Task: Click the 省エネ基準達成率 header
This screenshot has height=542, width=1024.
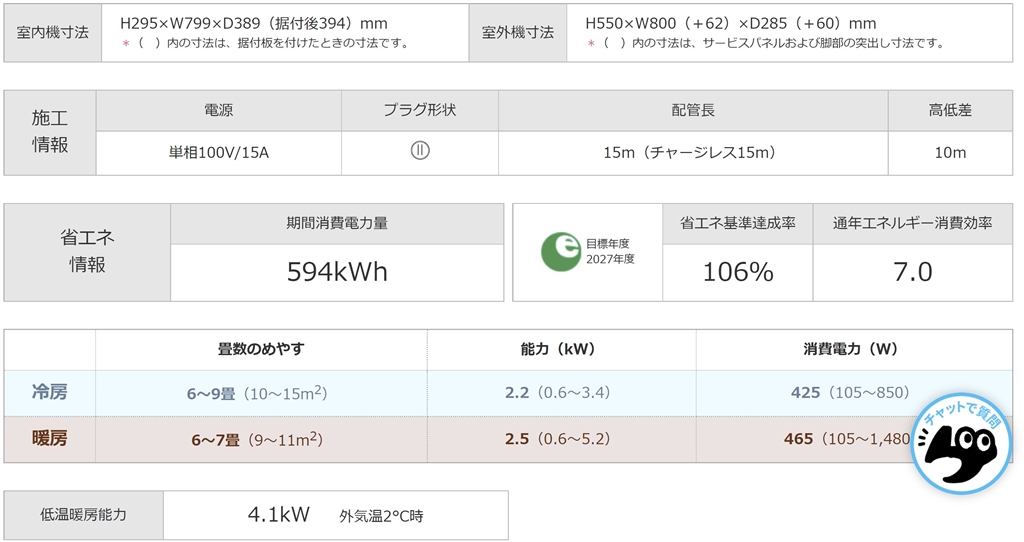Action: click(x=738, y=223)
